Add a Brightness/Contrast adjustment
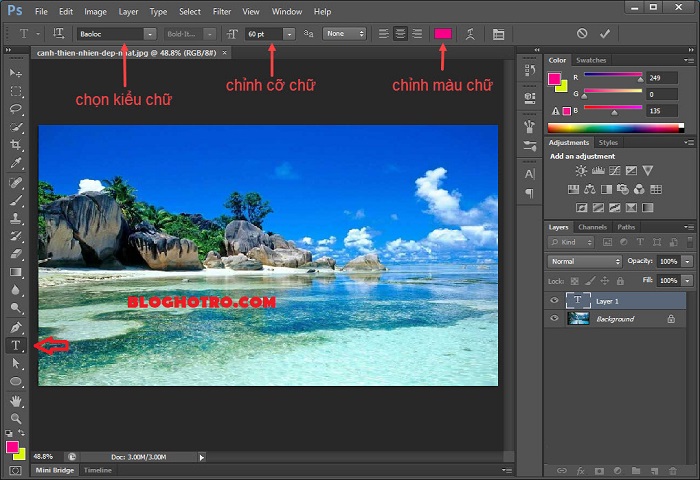The width and height of the screenshot is (700, 480). (x=581, y=171)
